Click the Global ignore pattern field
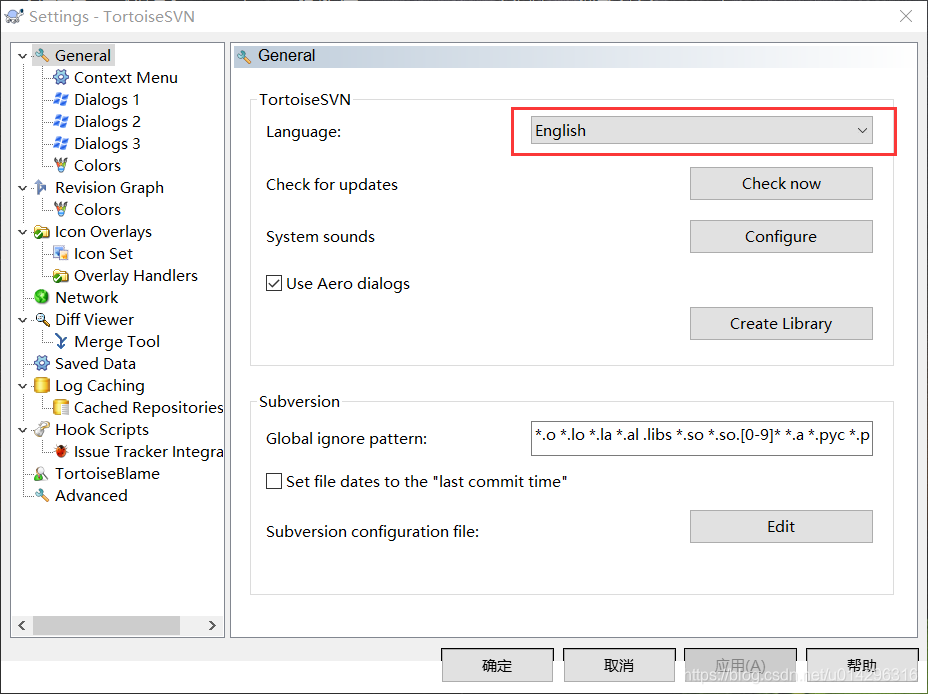Screen dimensions: 928x694 coord(701,438)
